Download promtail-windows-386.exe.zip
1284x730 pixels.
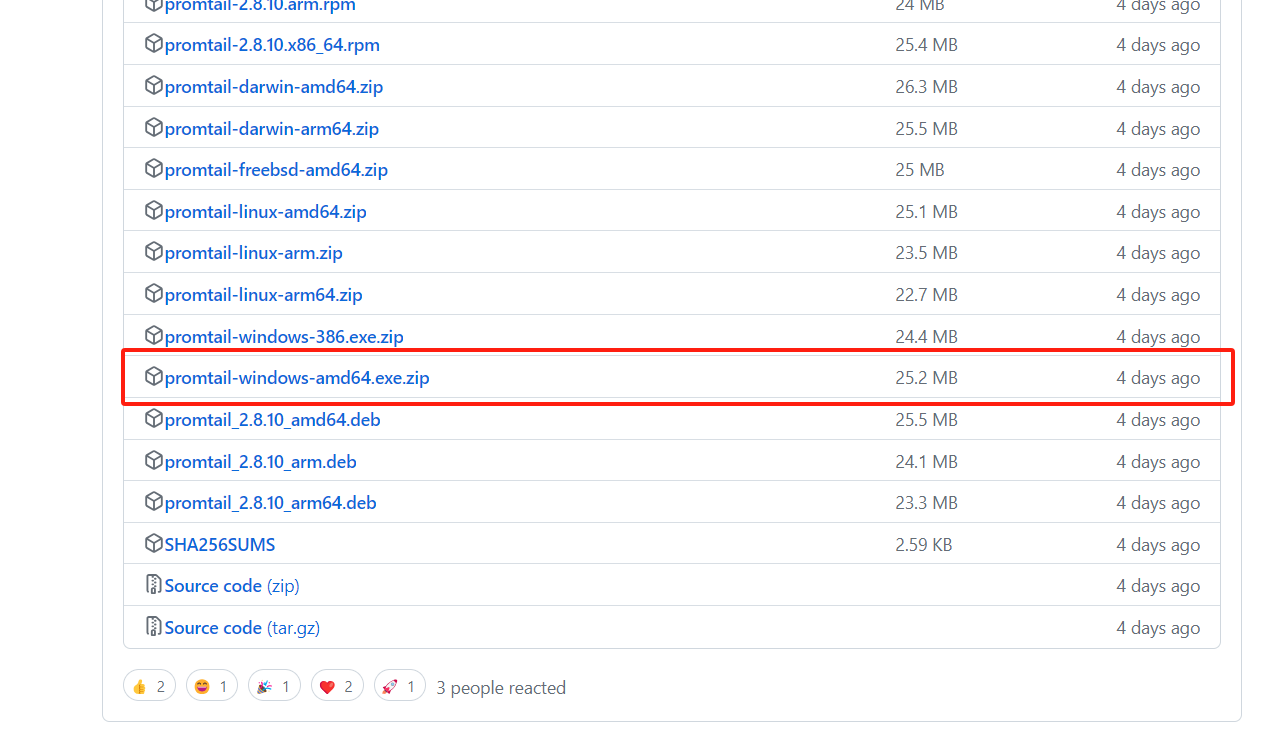click(284, 337)
